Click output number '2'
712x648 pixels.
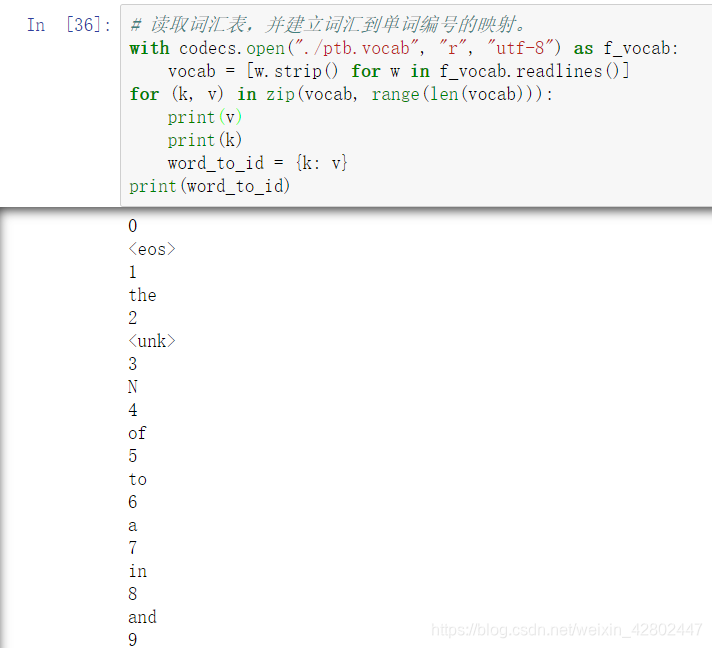133,318
